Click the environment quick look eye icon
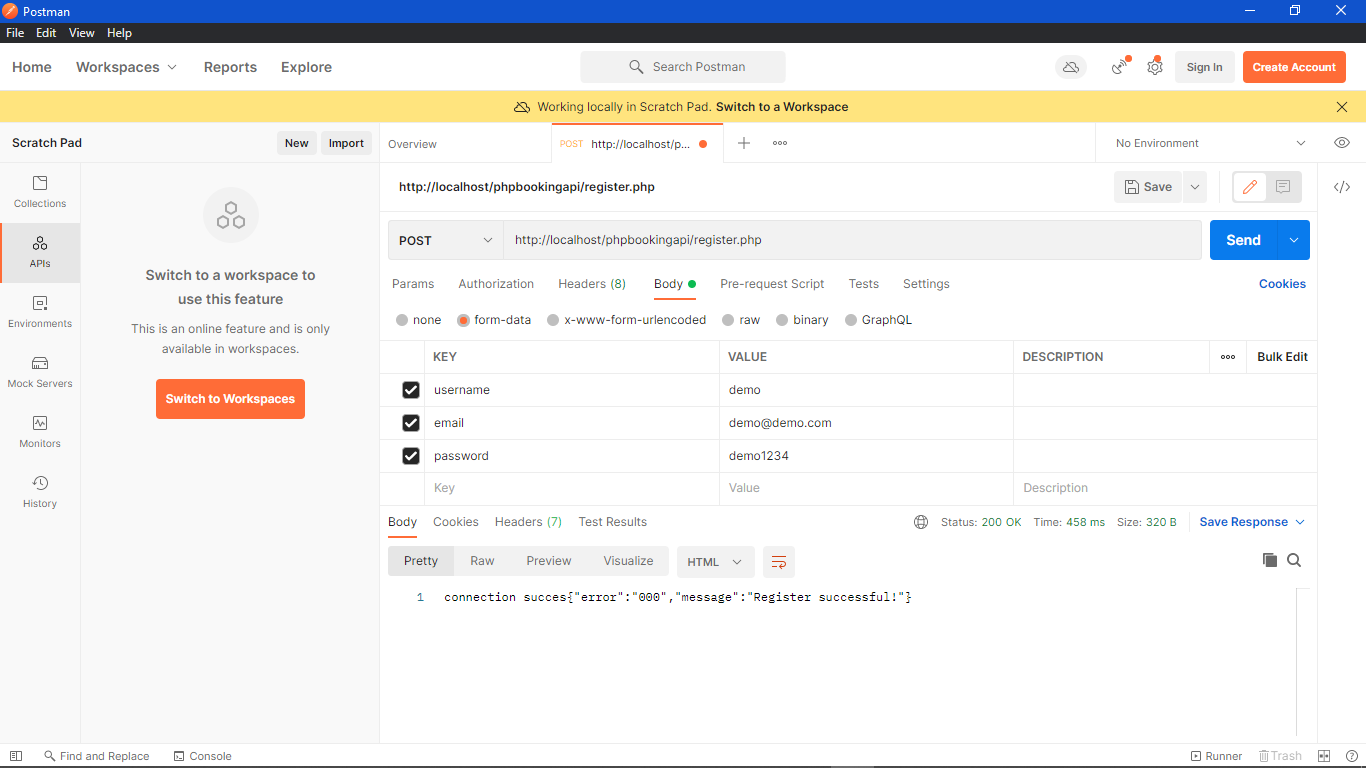Viewport: 1366px width, 768px height. 1342,143
